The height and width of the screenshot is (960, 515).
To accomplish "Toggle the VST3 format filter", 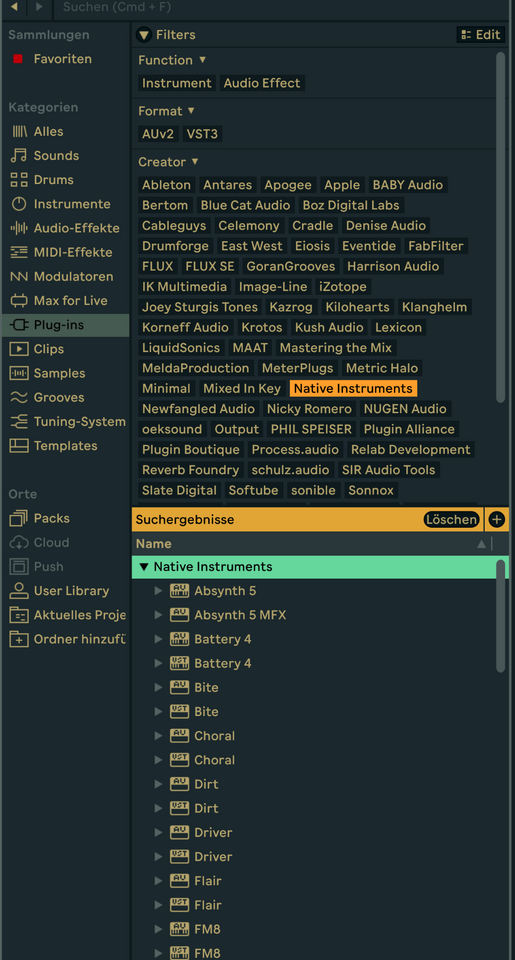I will 202,134.
